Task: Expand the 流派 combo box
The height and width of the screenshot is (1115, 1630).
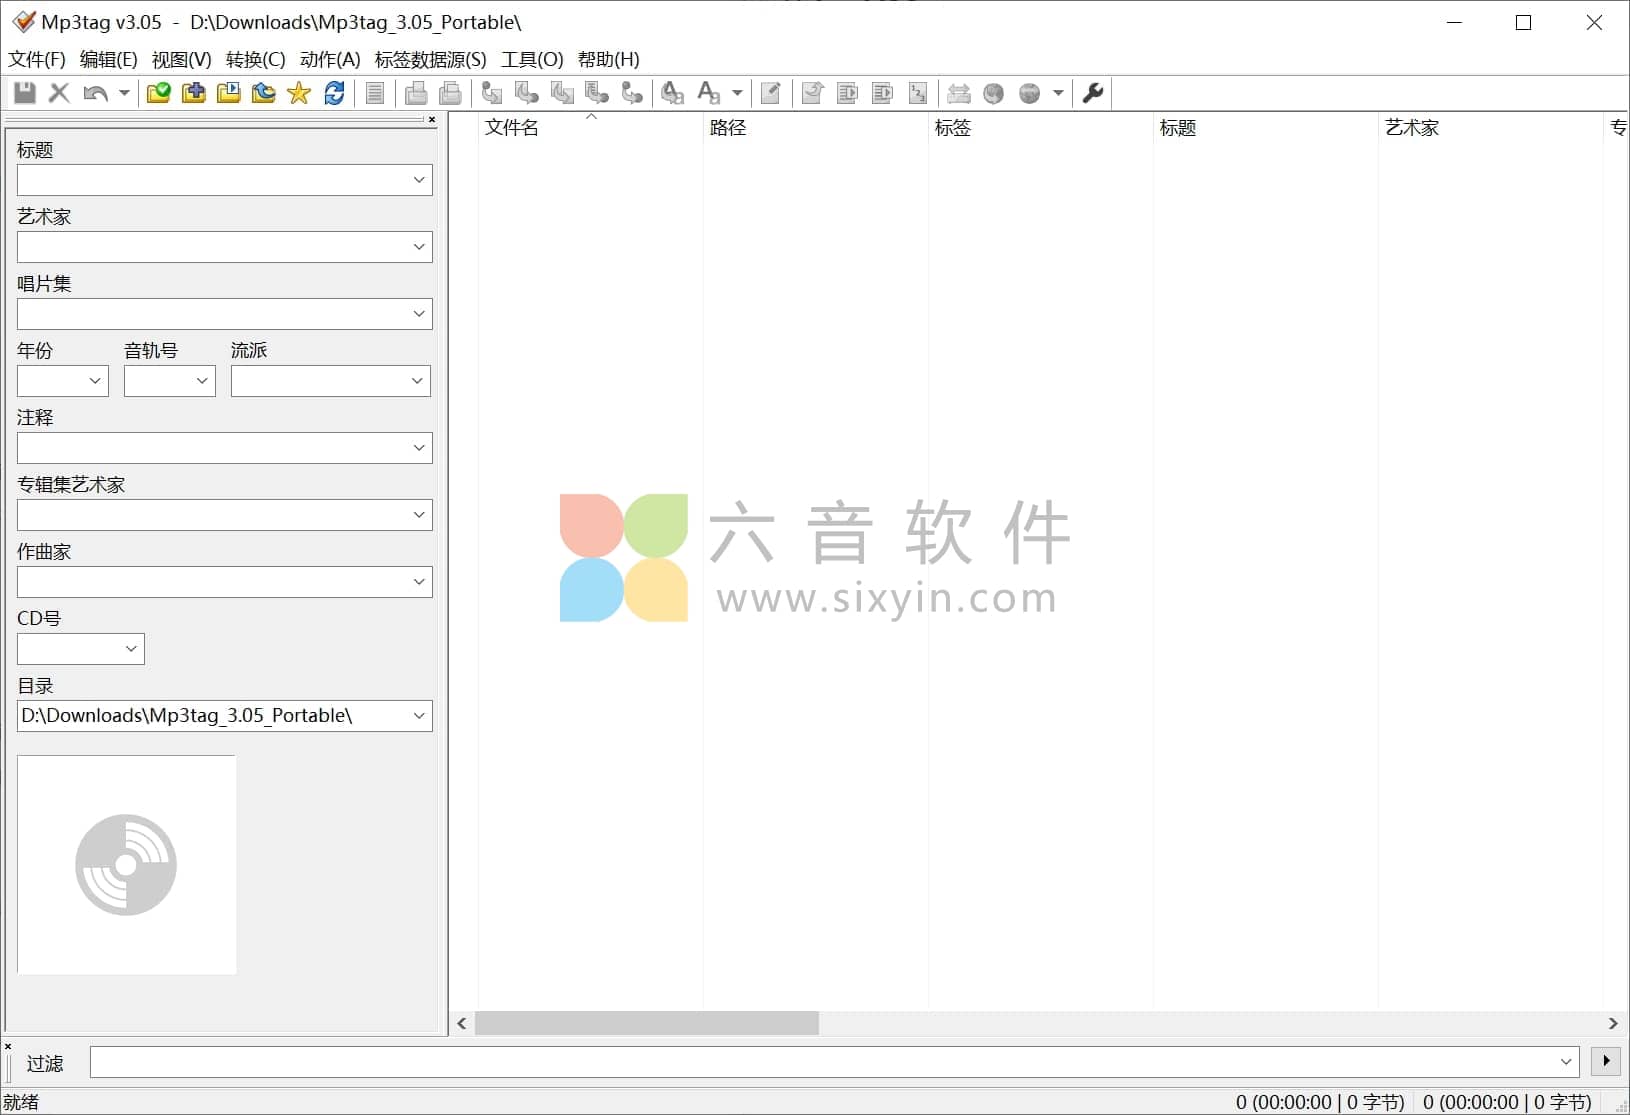Action: 417,381
